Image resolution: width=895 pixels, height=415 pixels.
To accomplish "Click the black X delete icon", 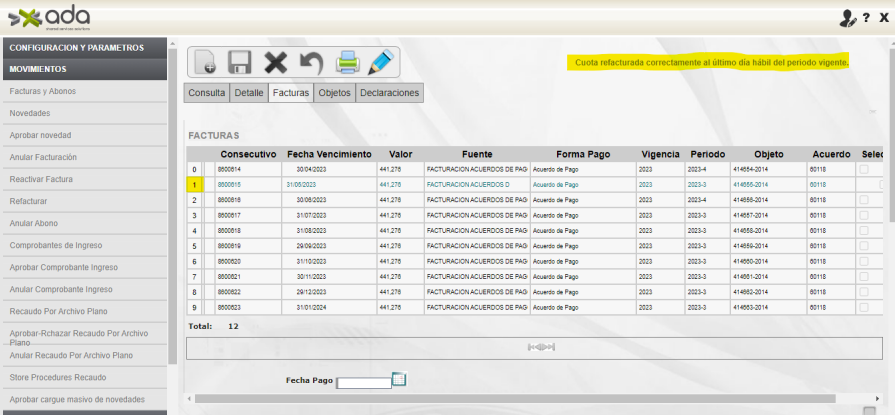I will [x=275, y=63].
